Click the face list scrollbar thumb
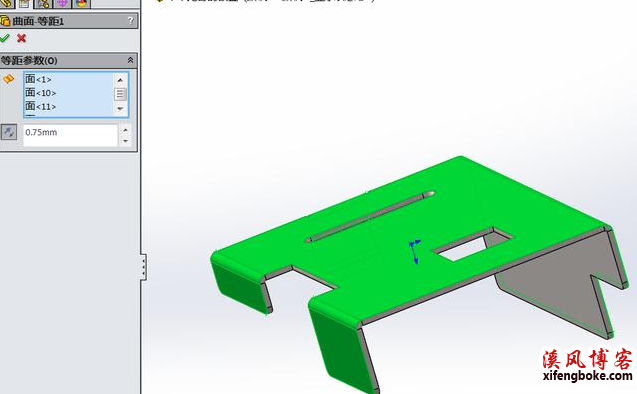The height and width of the screenshot is (394, 637). 120,94
